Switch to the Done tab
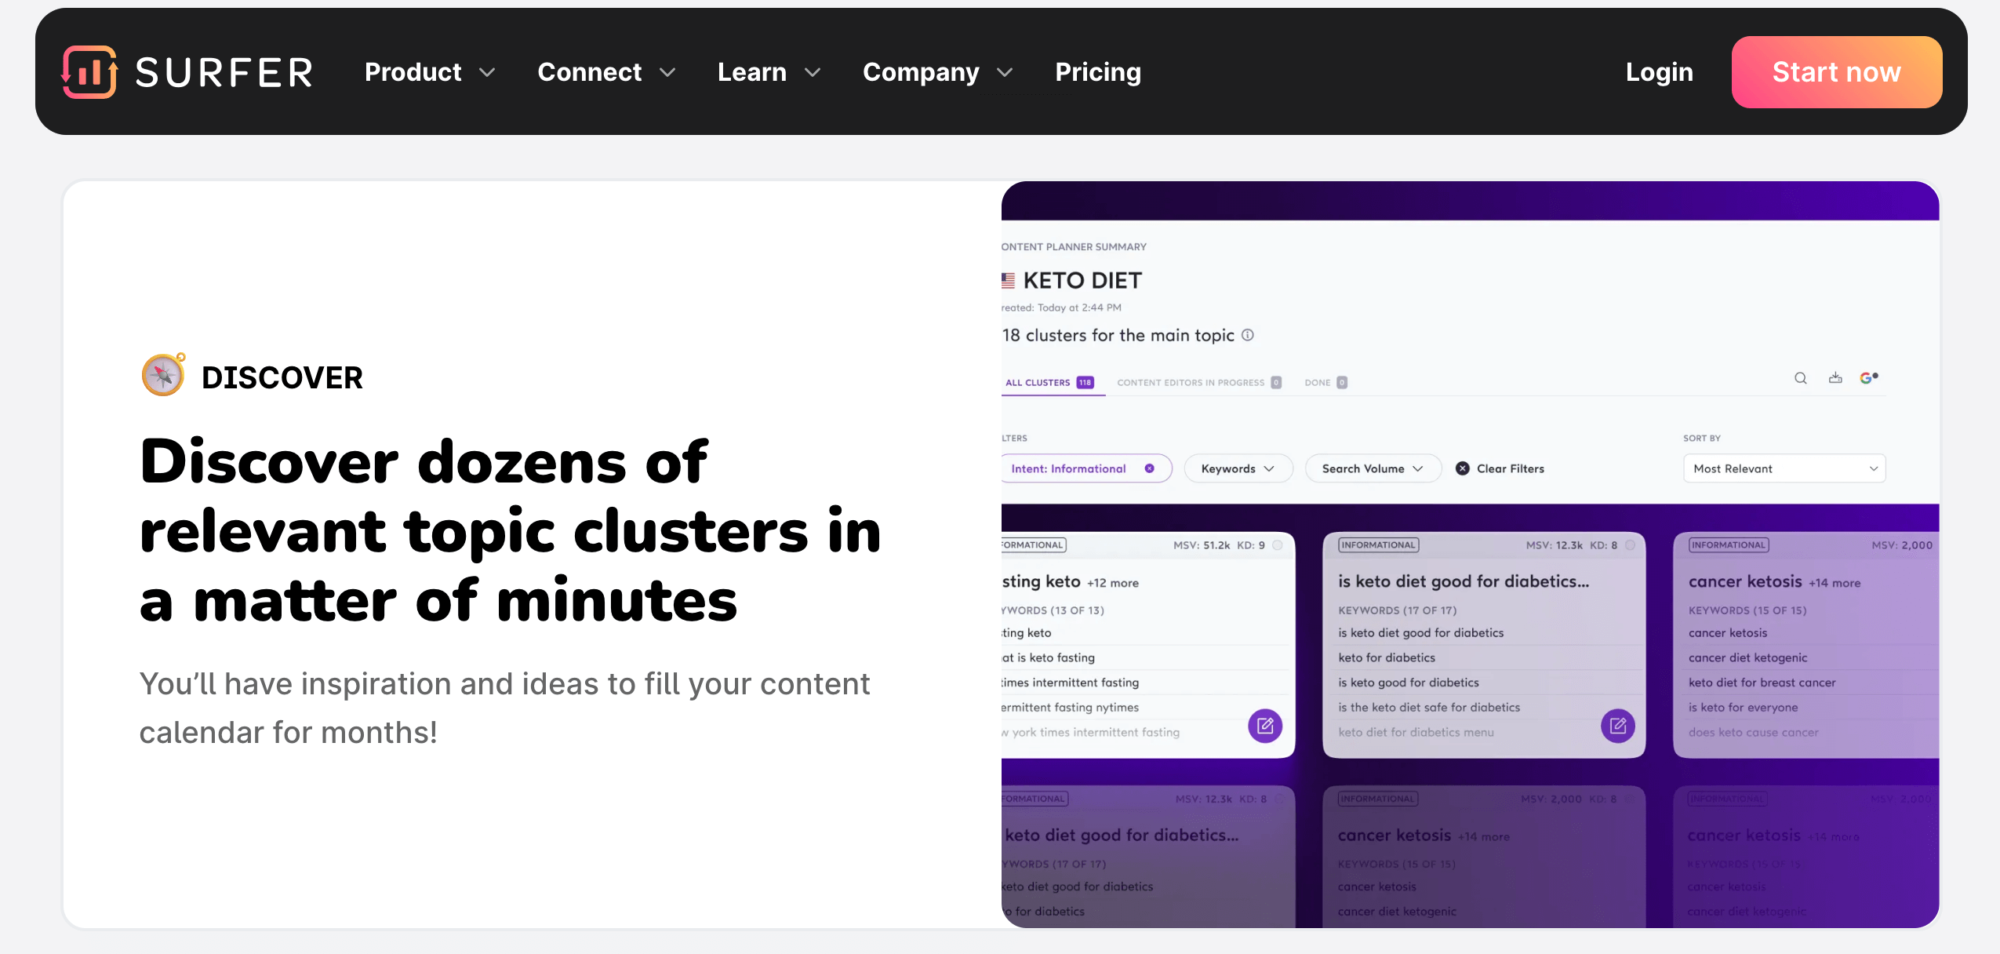 (1316, 382)
